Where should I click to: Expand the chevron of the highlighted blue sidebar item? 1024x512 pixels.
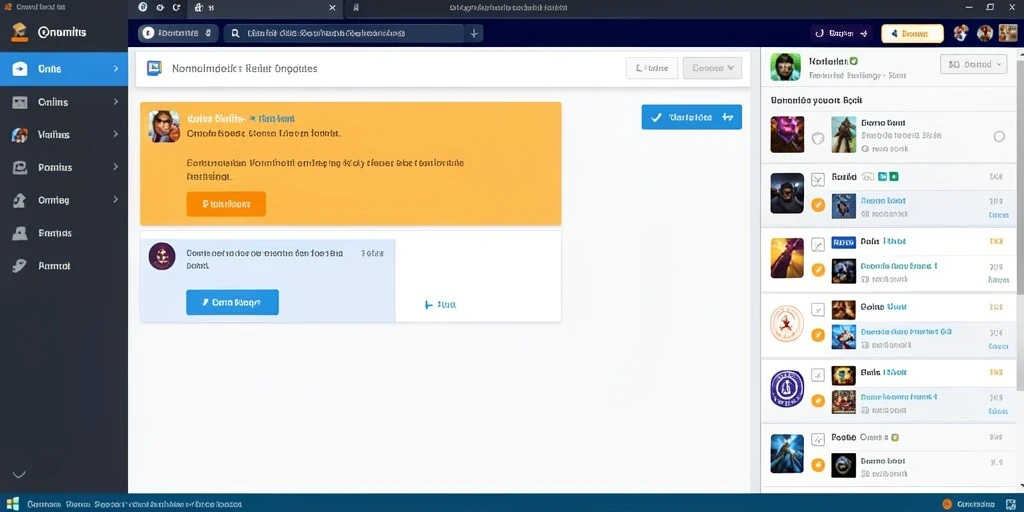point(116,69)
